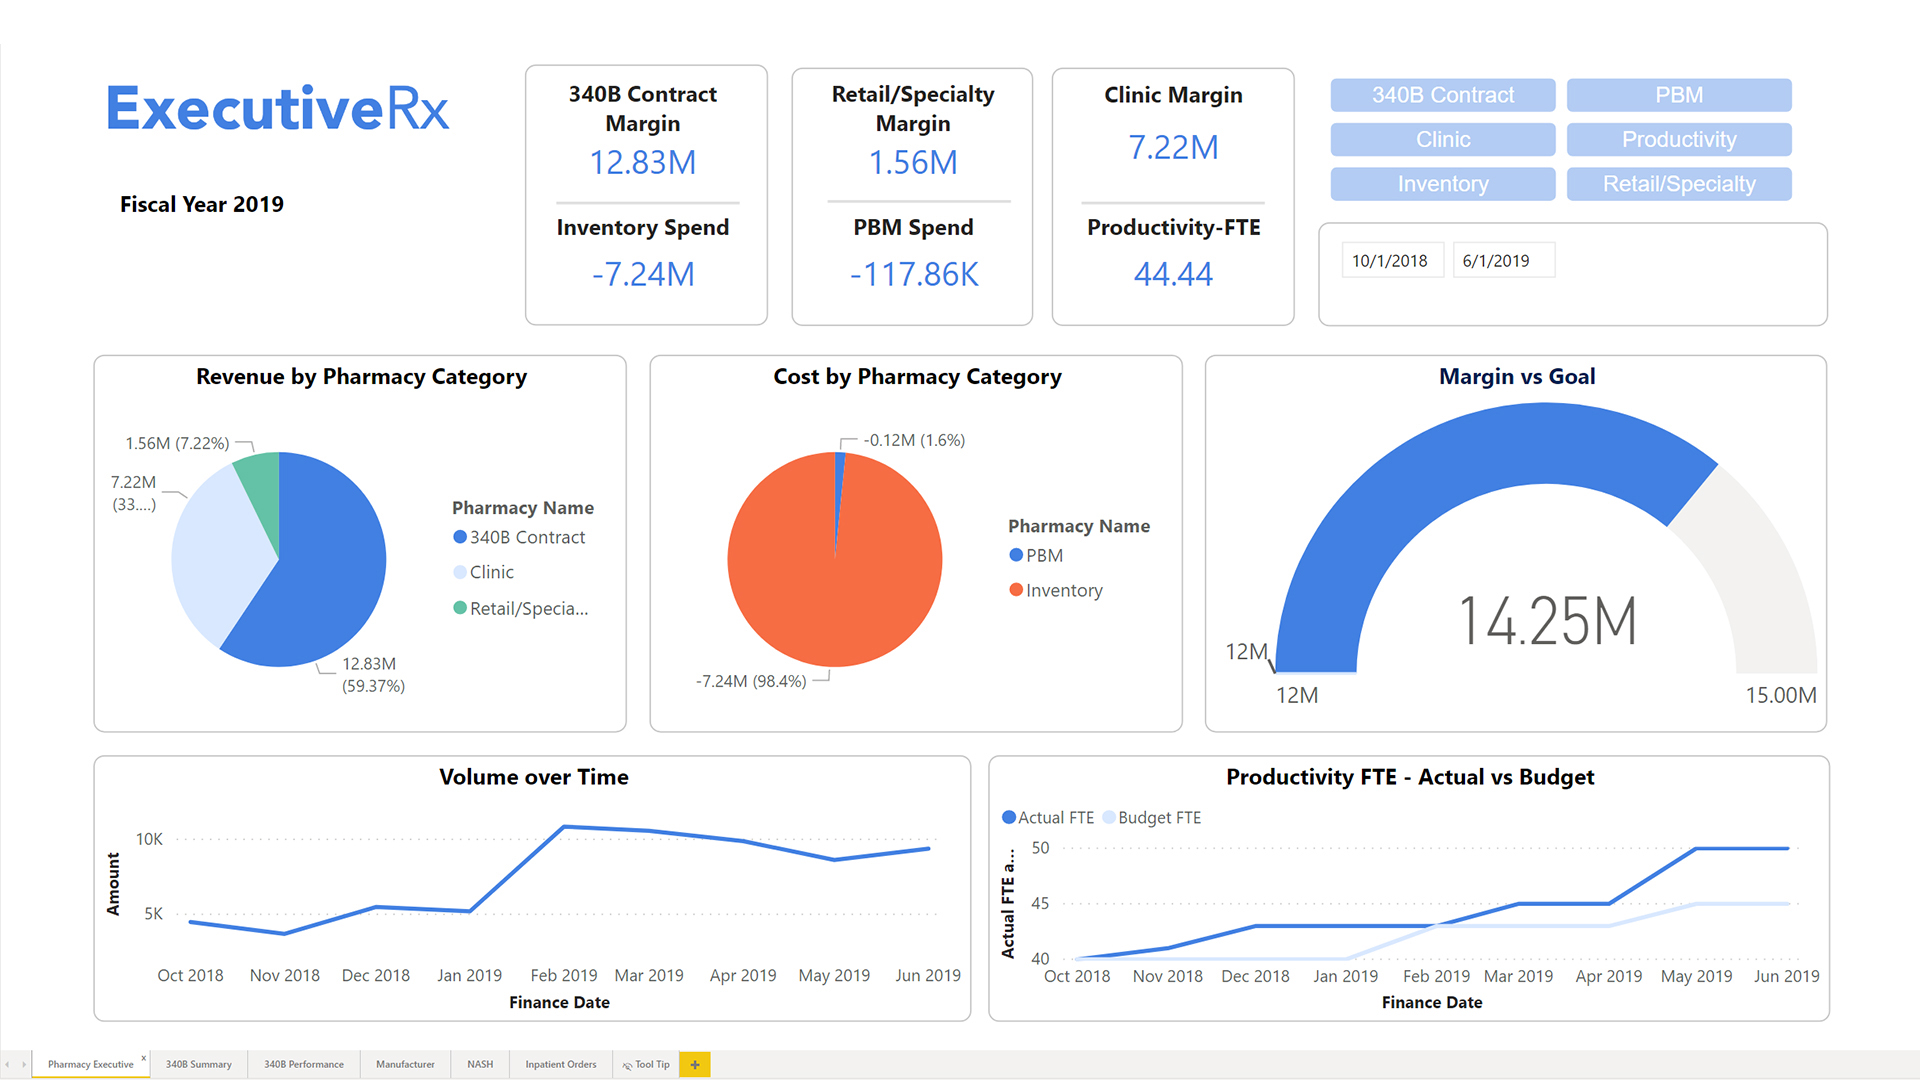Switch to 340B Summary tab

coord(199,1065)
